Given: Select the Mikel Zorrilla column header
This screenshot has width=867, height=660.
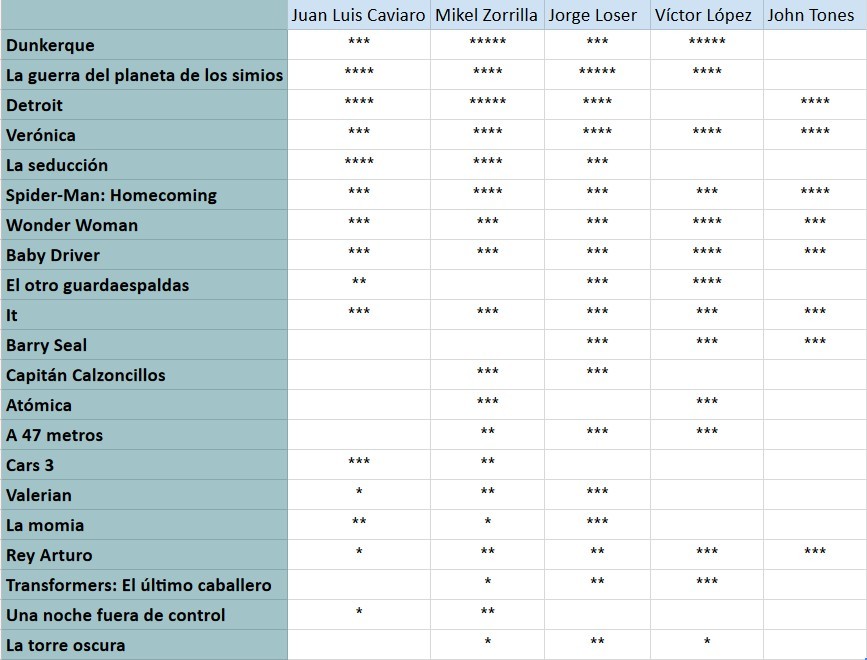Looking at the screenshot, I should point(486,15).
